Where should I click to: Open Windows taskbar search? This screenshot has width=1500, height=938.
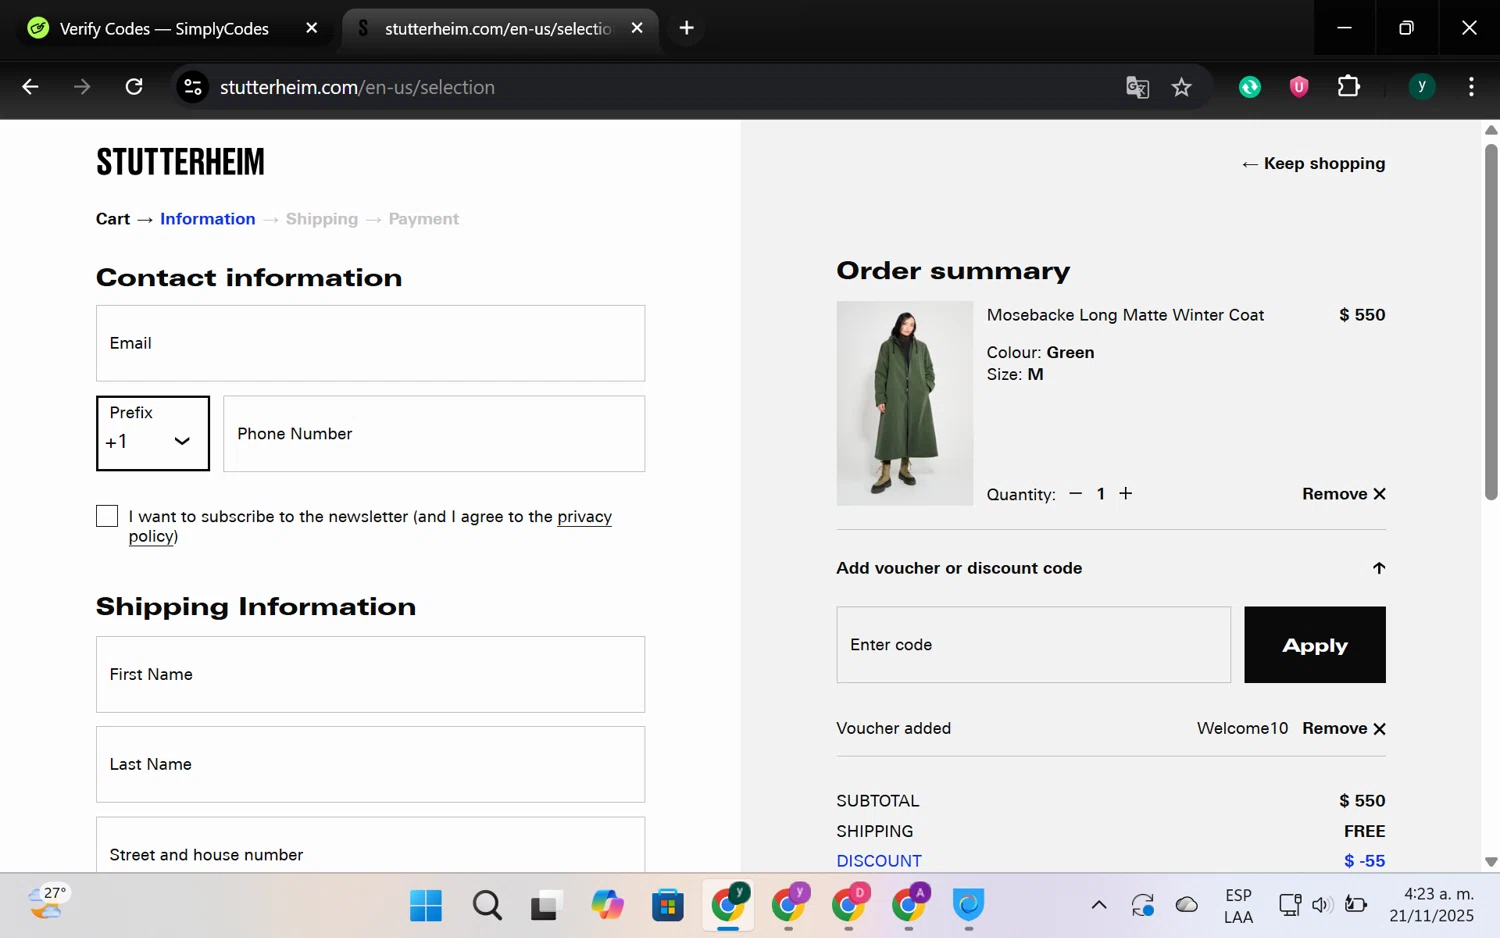pyautogui.click(x=487, y=906)
